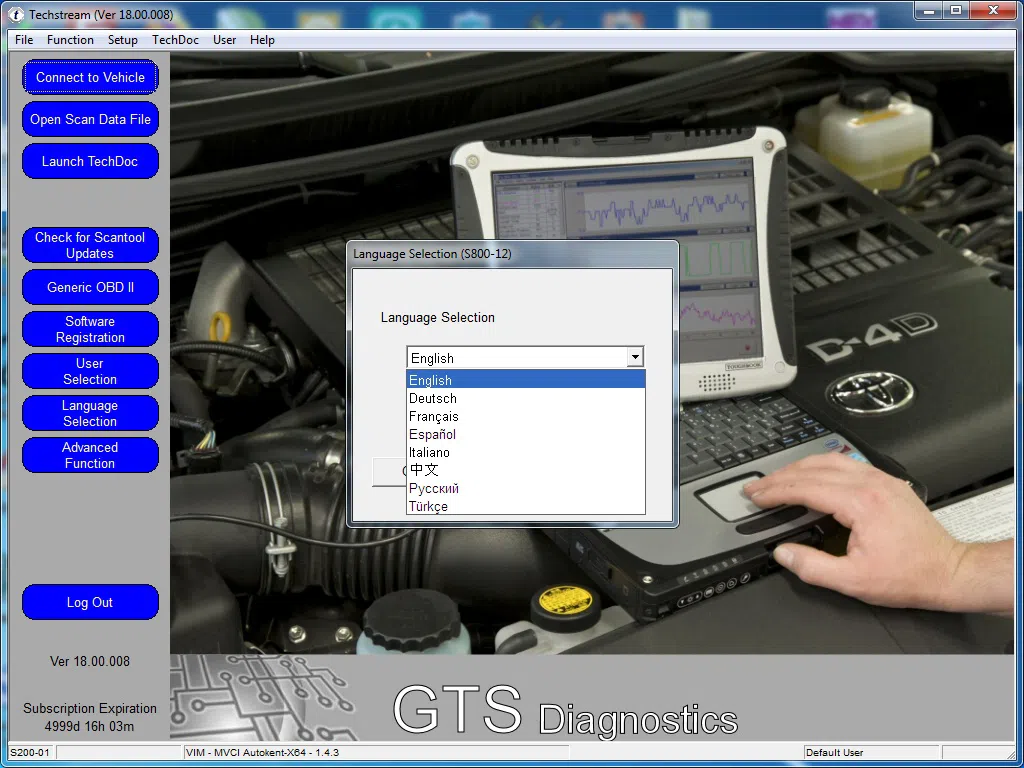Open the File menu
The width and height of the screenshot is (1024, 768).
click(24, 40)
